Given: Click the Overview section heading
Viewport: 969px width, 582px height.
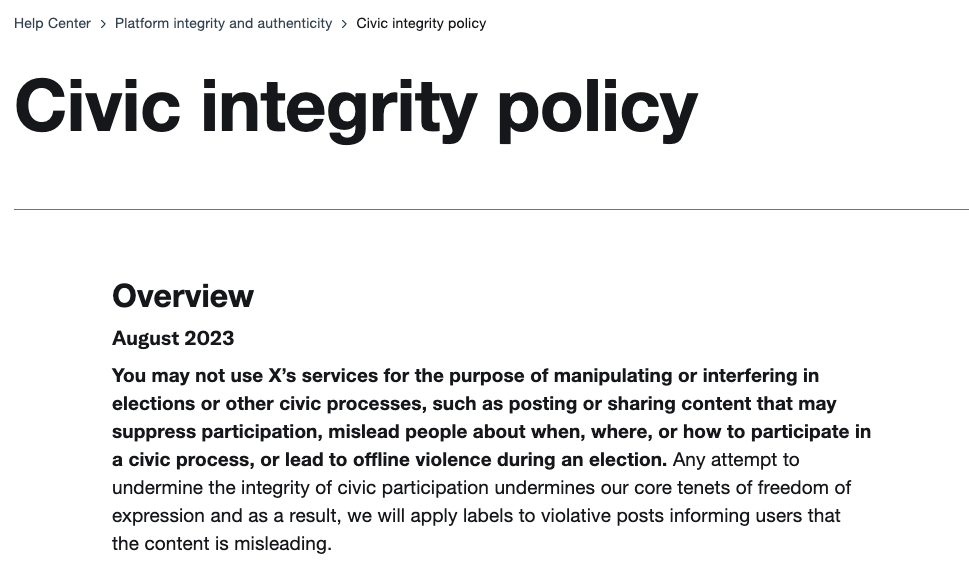Looking at the screenshot, I should click(183, 296).
